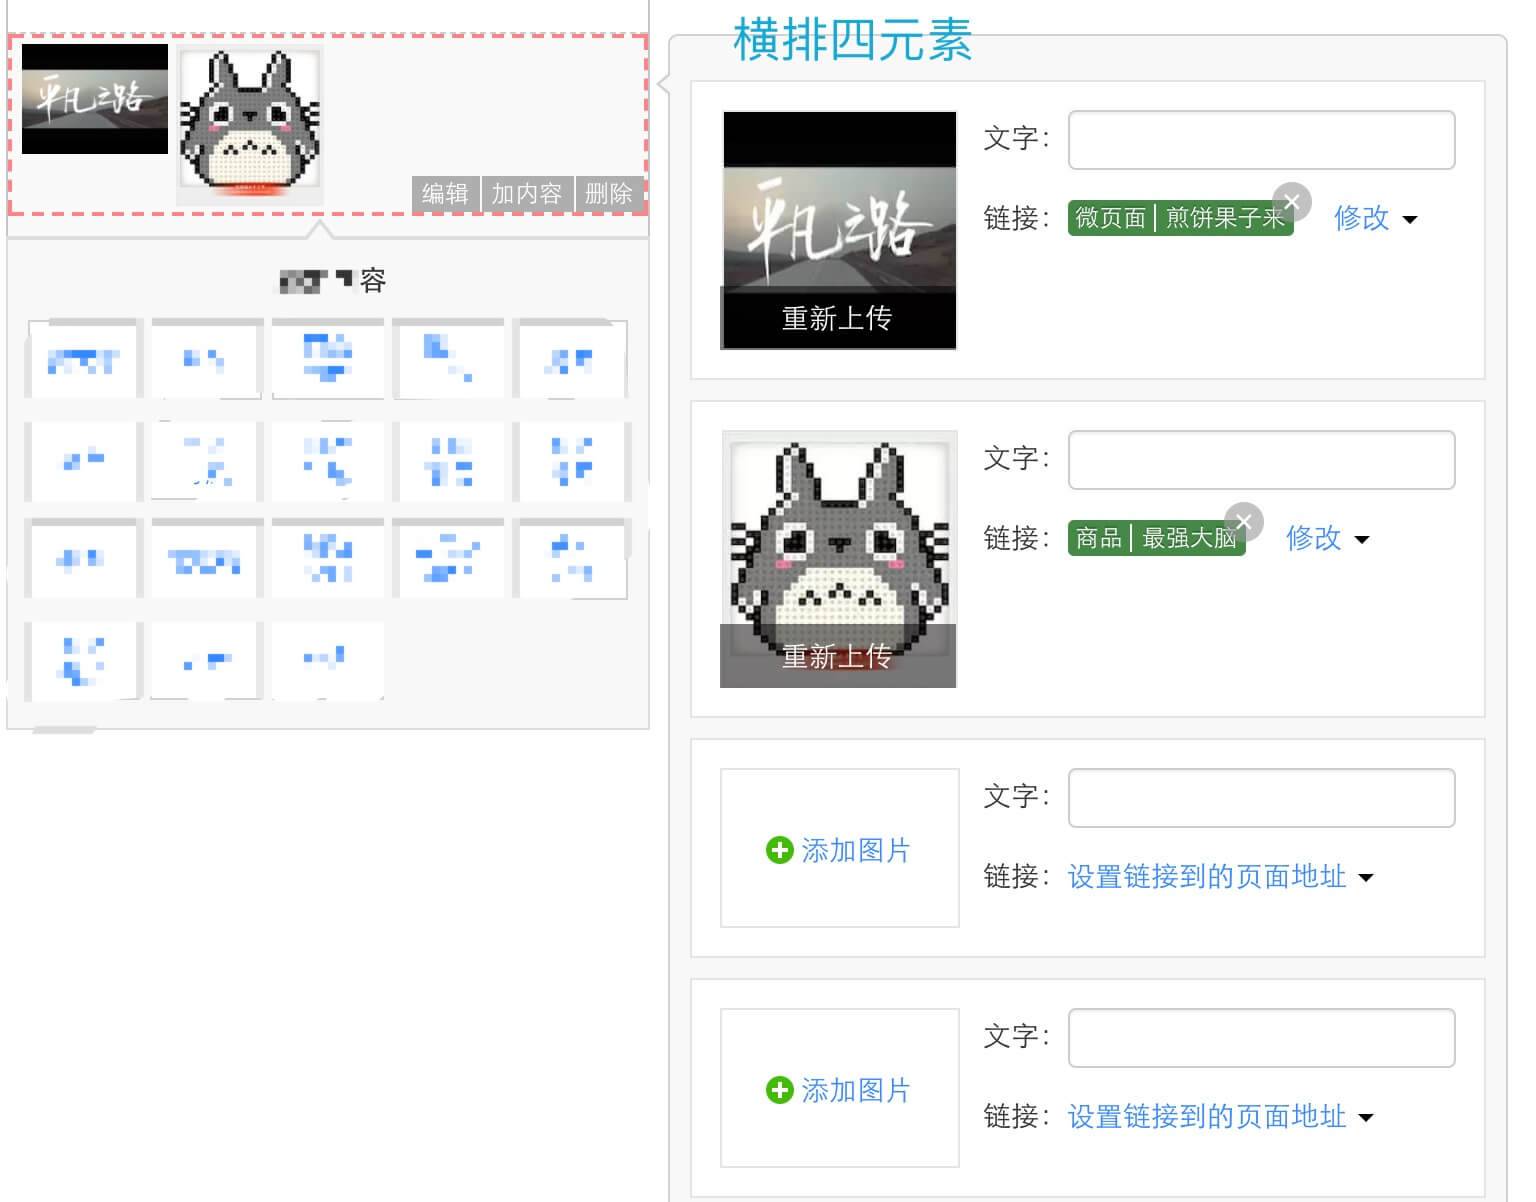Focus the 文字 field of the fourth element

point(1261,1038)
